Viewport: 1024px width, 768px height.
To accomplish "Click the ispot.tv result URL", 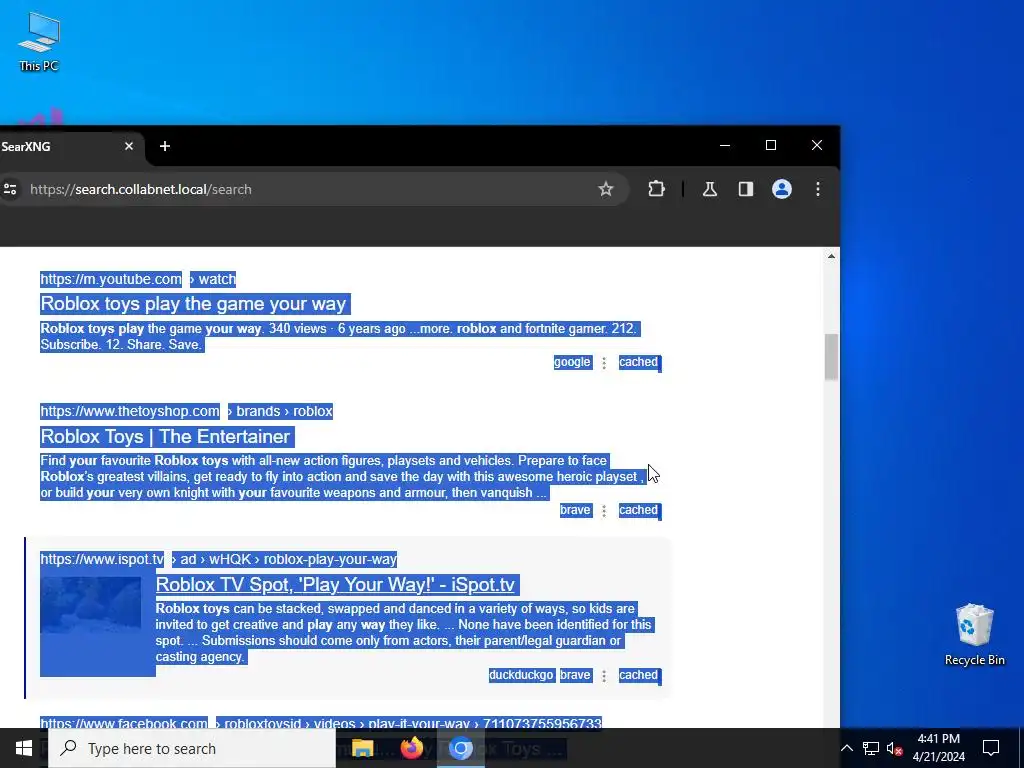I will coord(102,559).
